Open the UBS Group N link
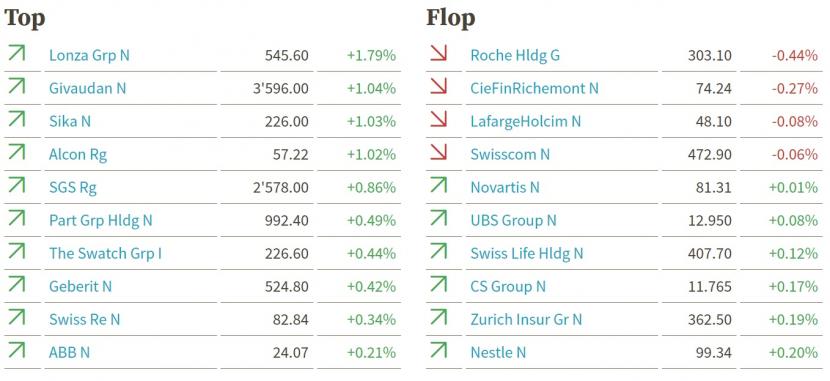The height and width of the screenshot is (381, 830). 513,221
